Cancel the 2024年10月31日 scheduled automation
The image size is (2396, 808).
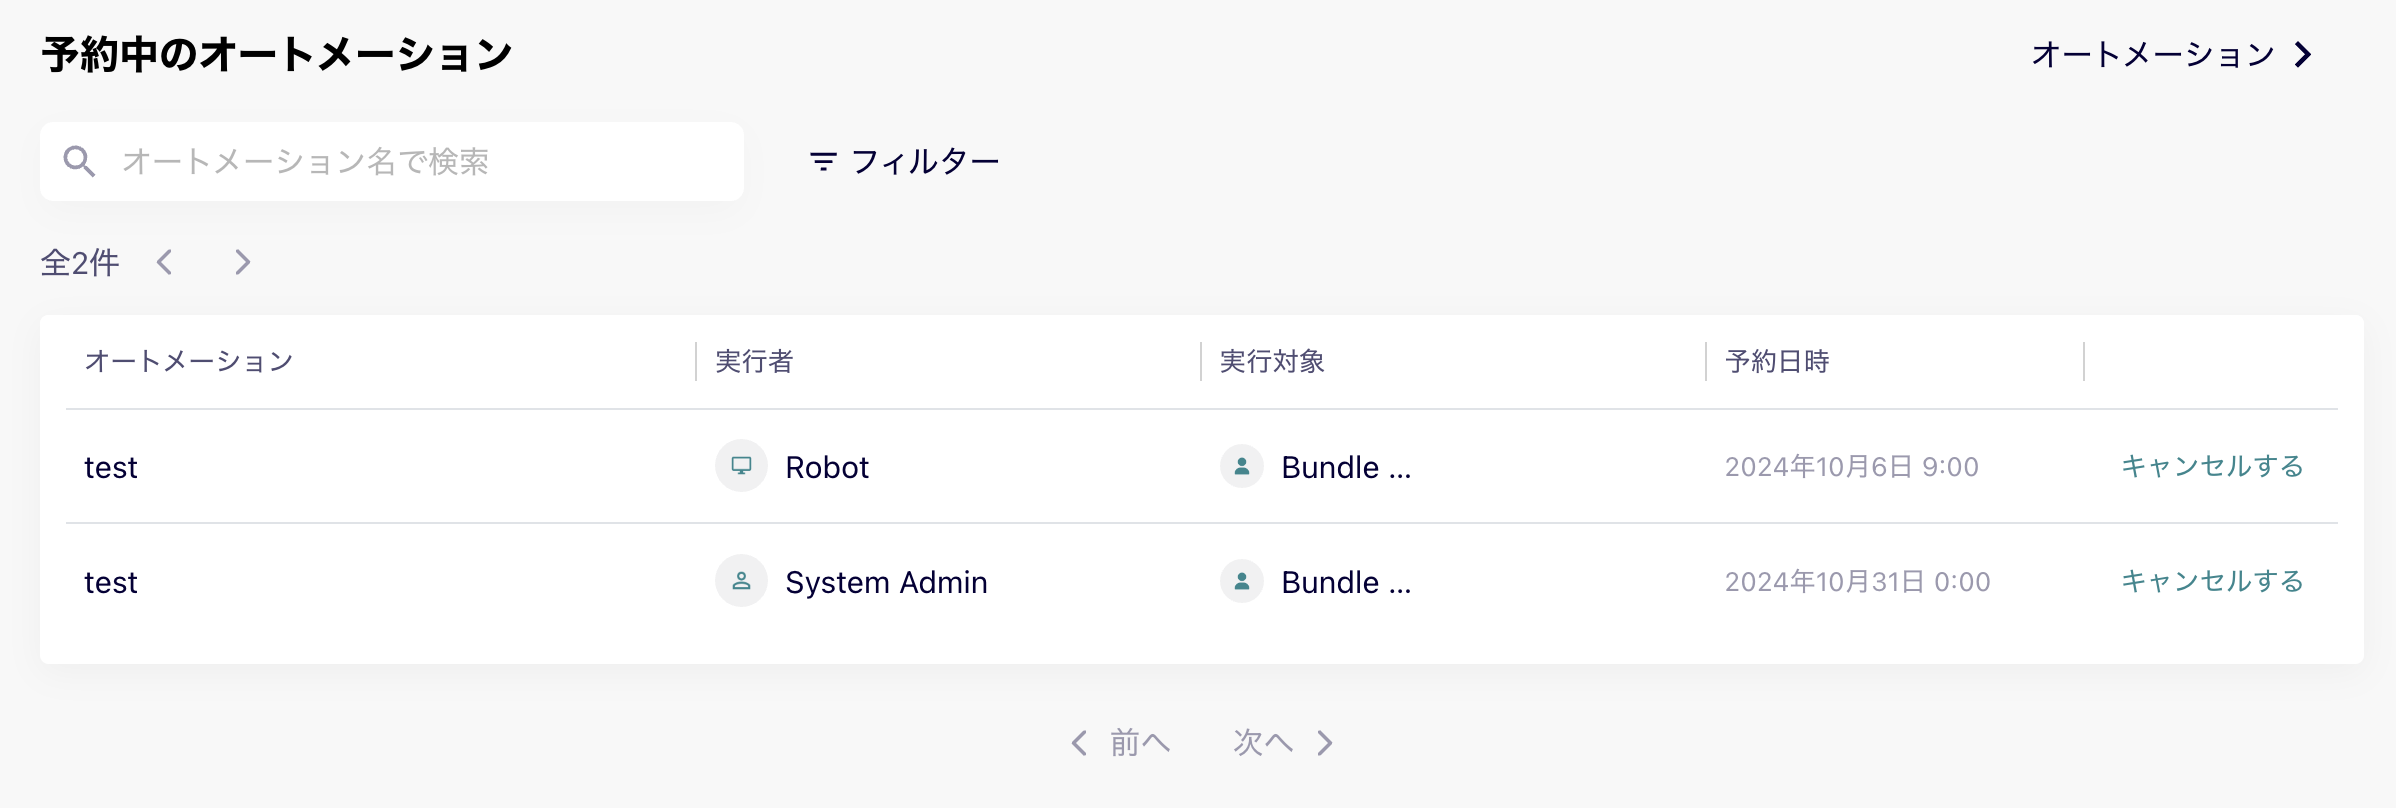pos(2213,581)
